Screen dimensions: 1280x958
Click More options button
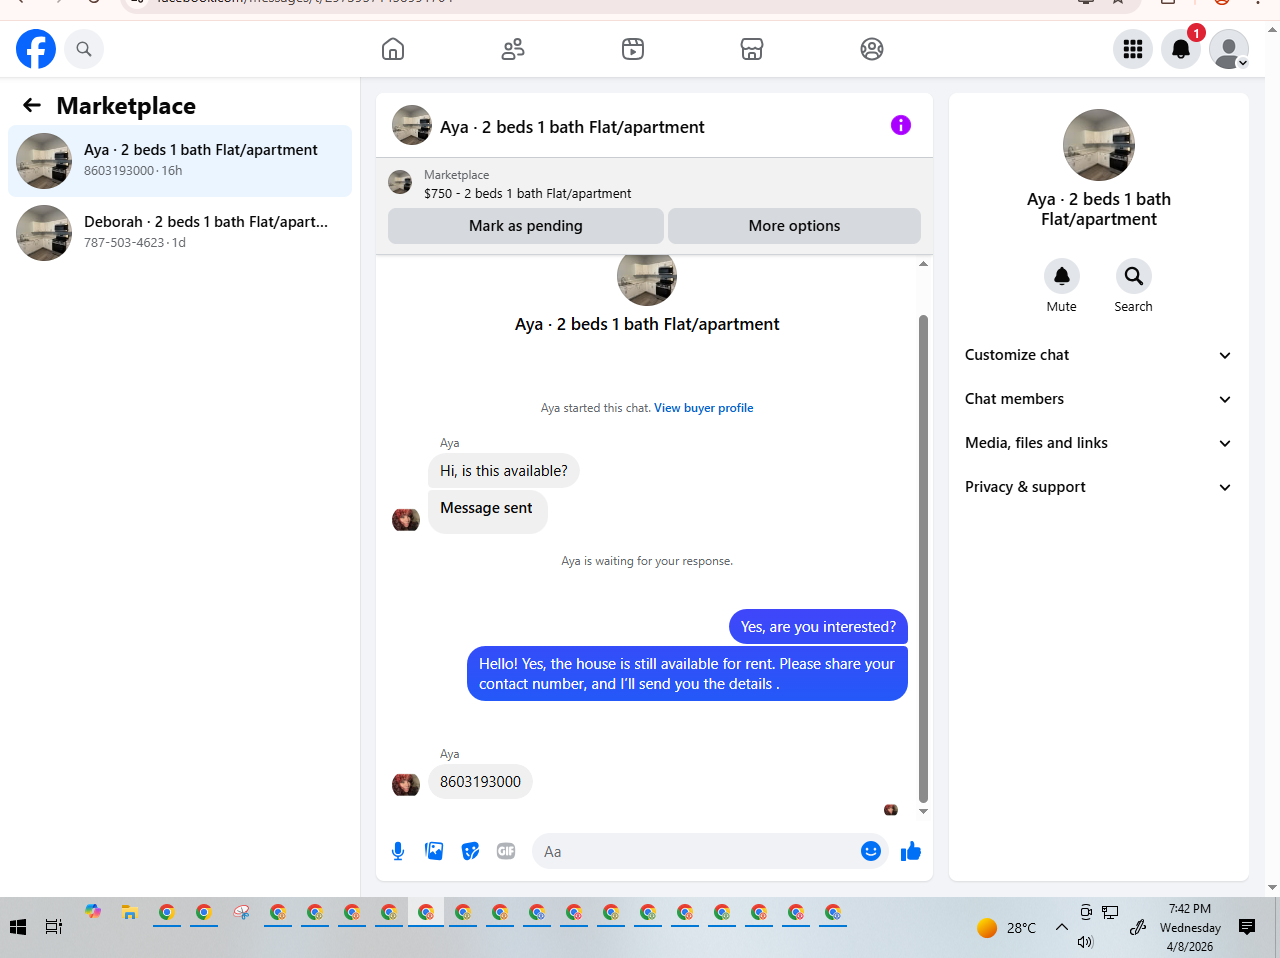point(794,226)
